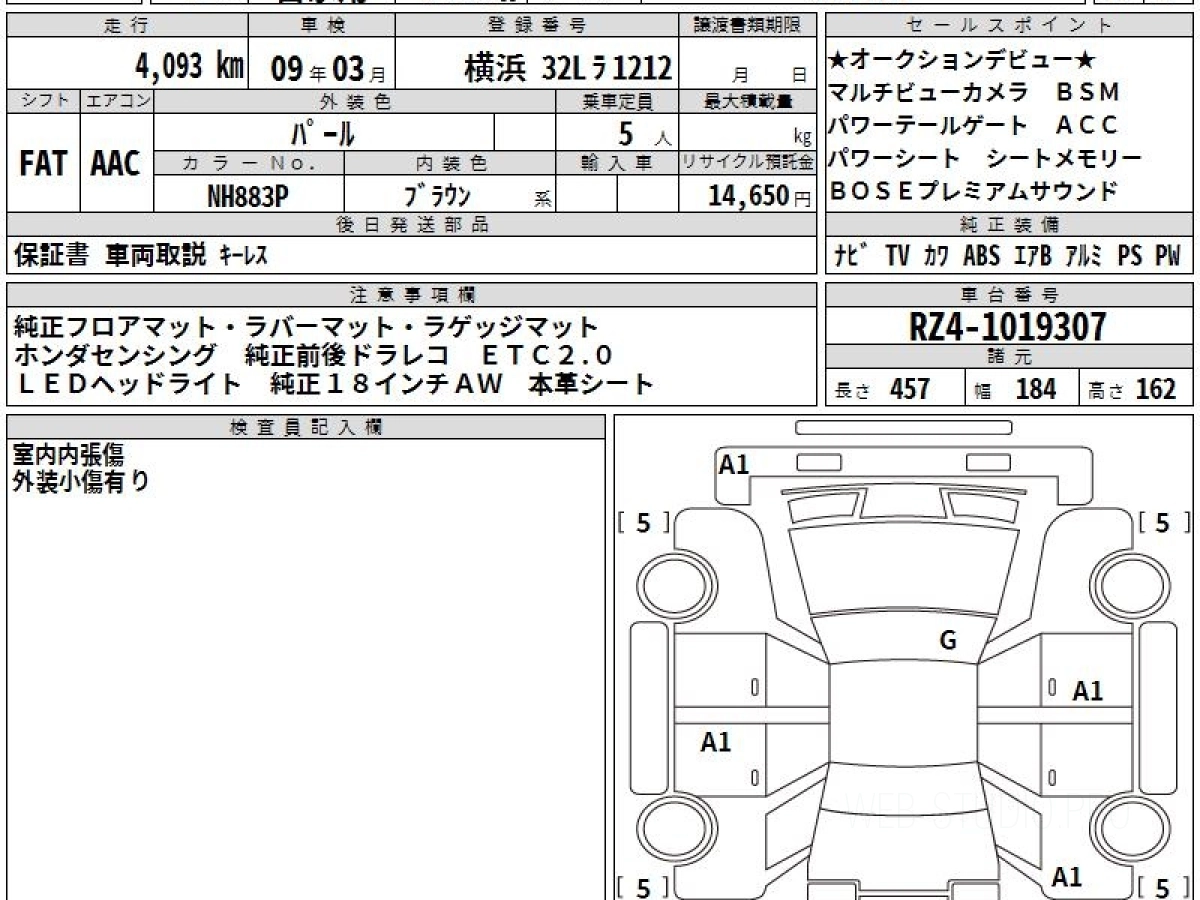Select the ★オークションデビュー★ line

(x=963, y=59)
